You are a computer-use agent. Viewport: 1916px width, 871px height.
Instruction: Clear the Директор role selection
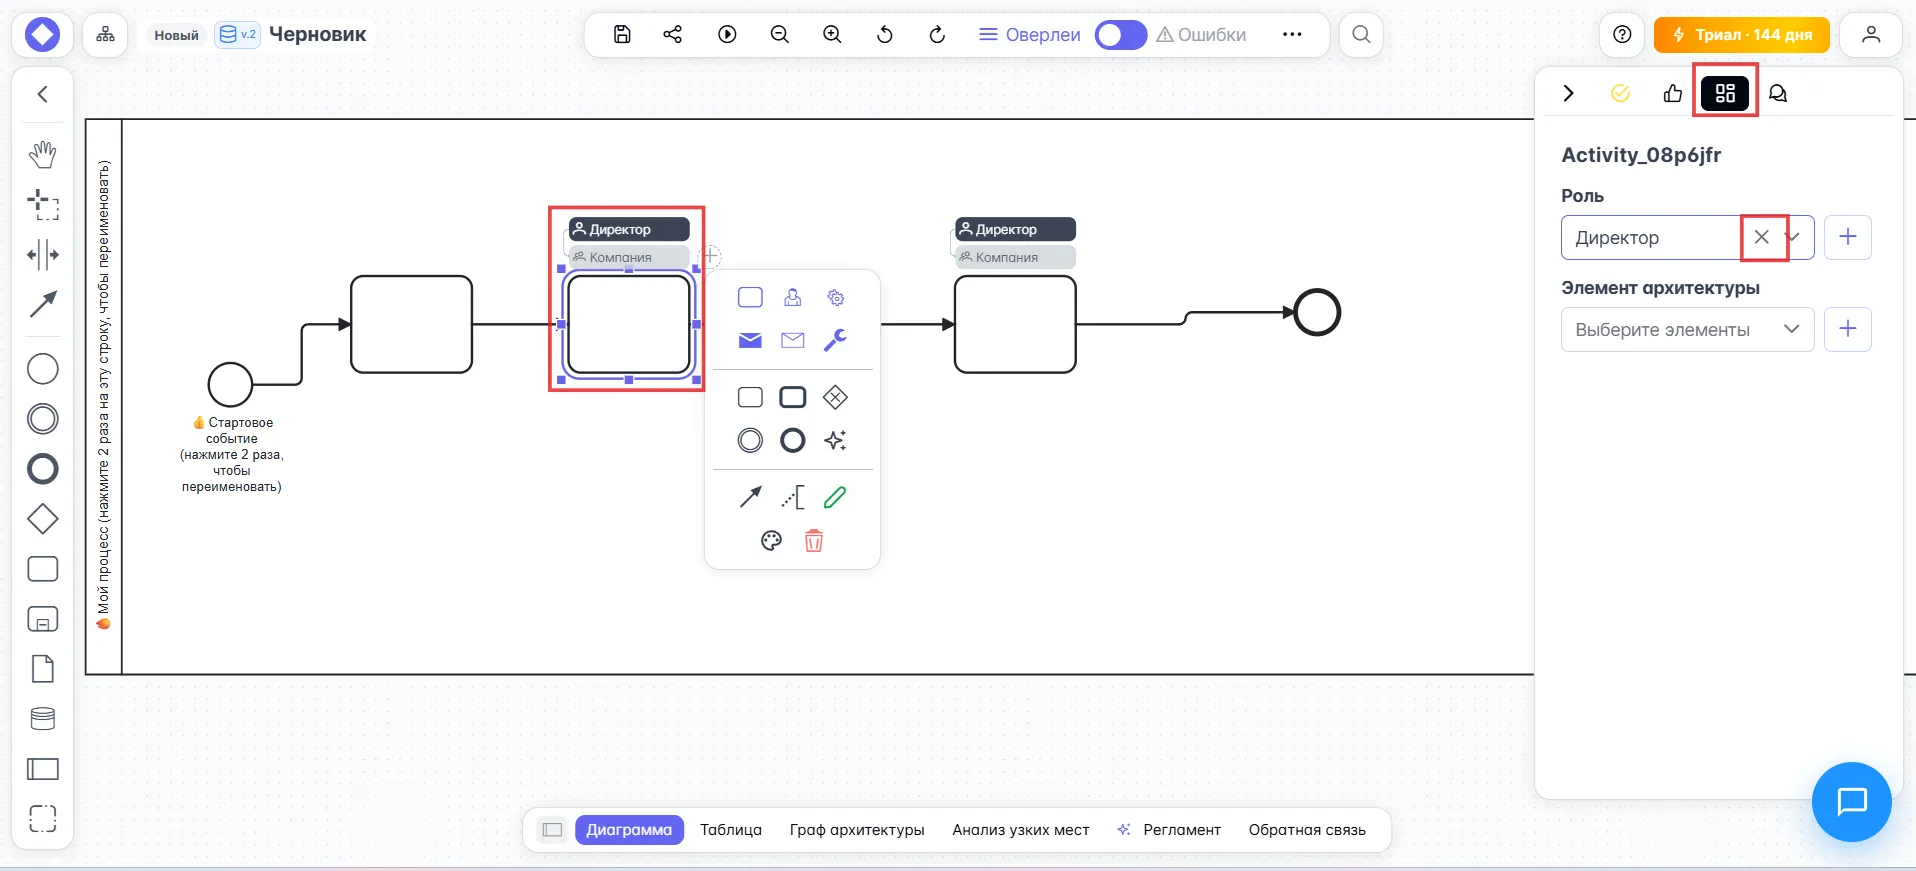pos(1762,238)
